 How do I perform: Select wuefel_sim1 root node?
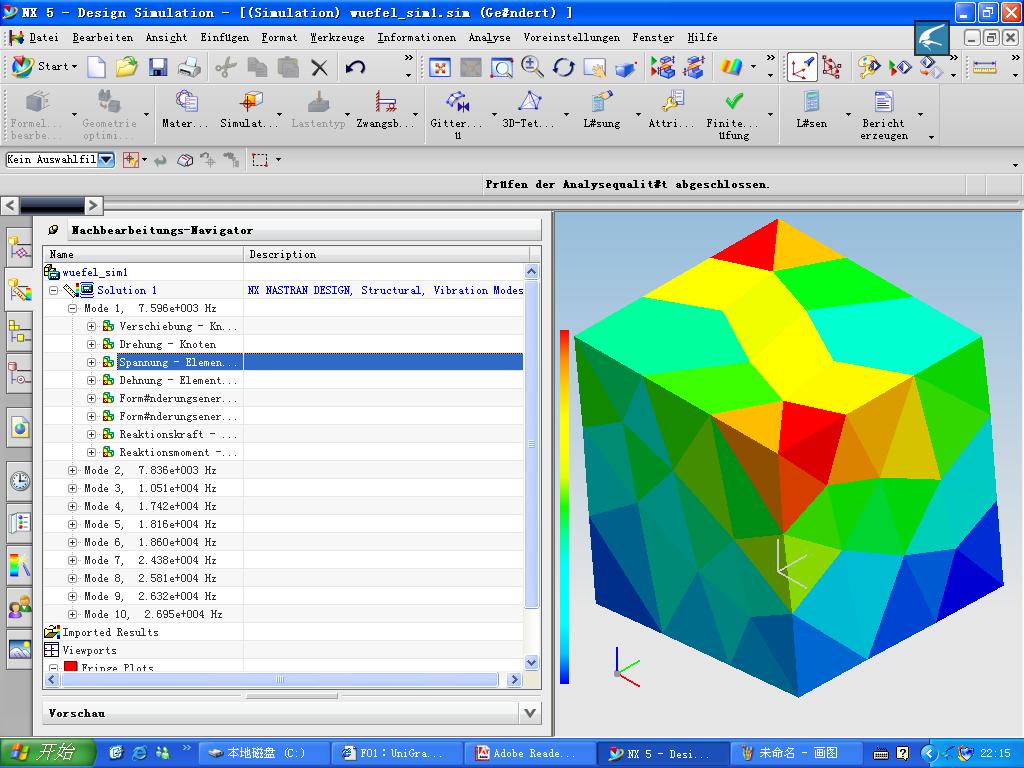[x=283, y=272]
